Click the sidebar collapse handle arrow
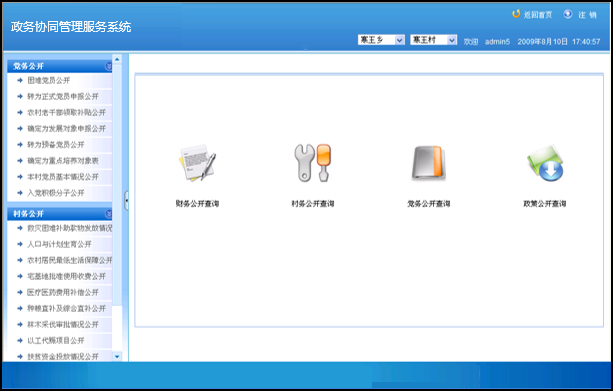Viewport: 613px width, 391px height. pyautogui.click(x=126, y=201)
